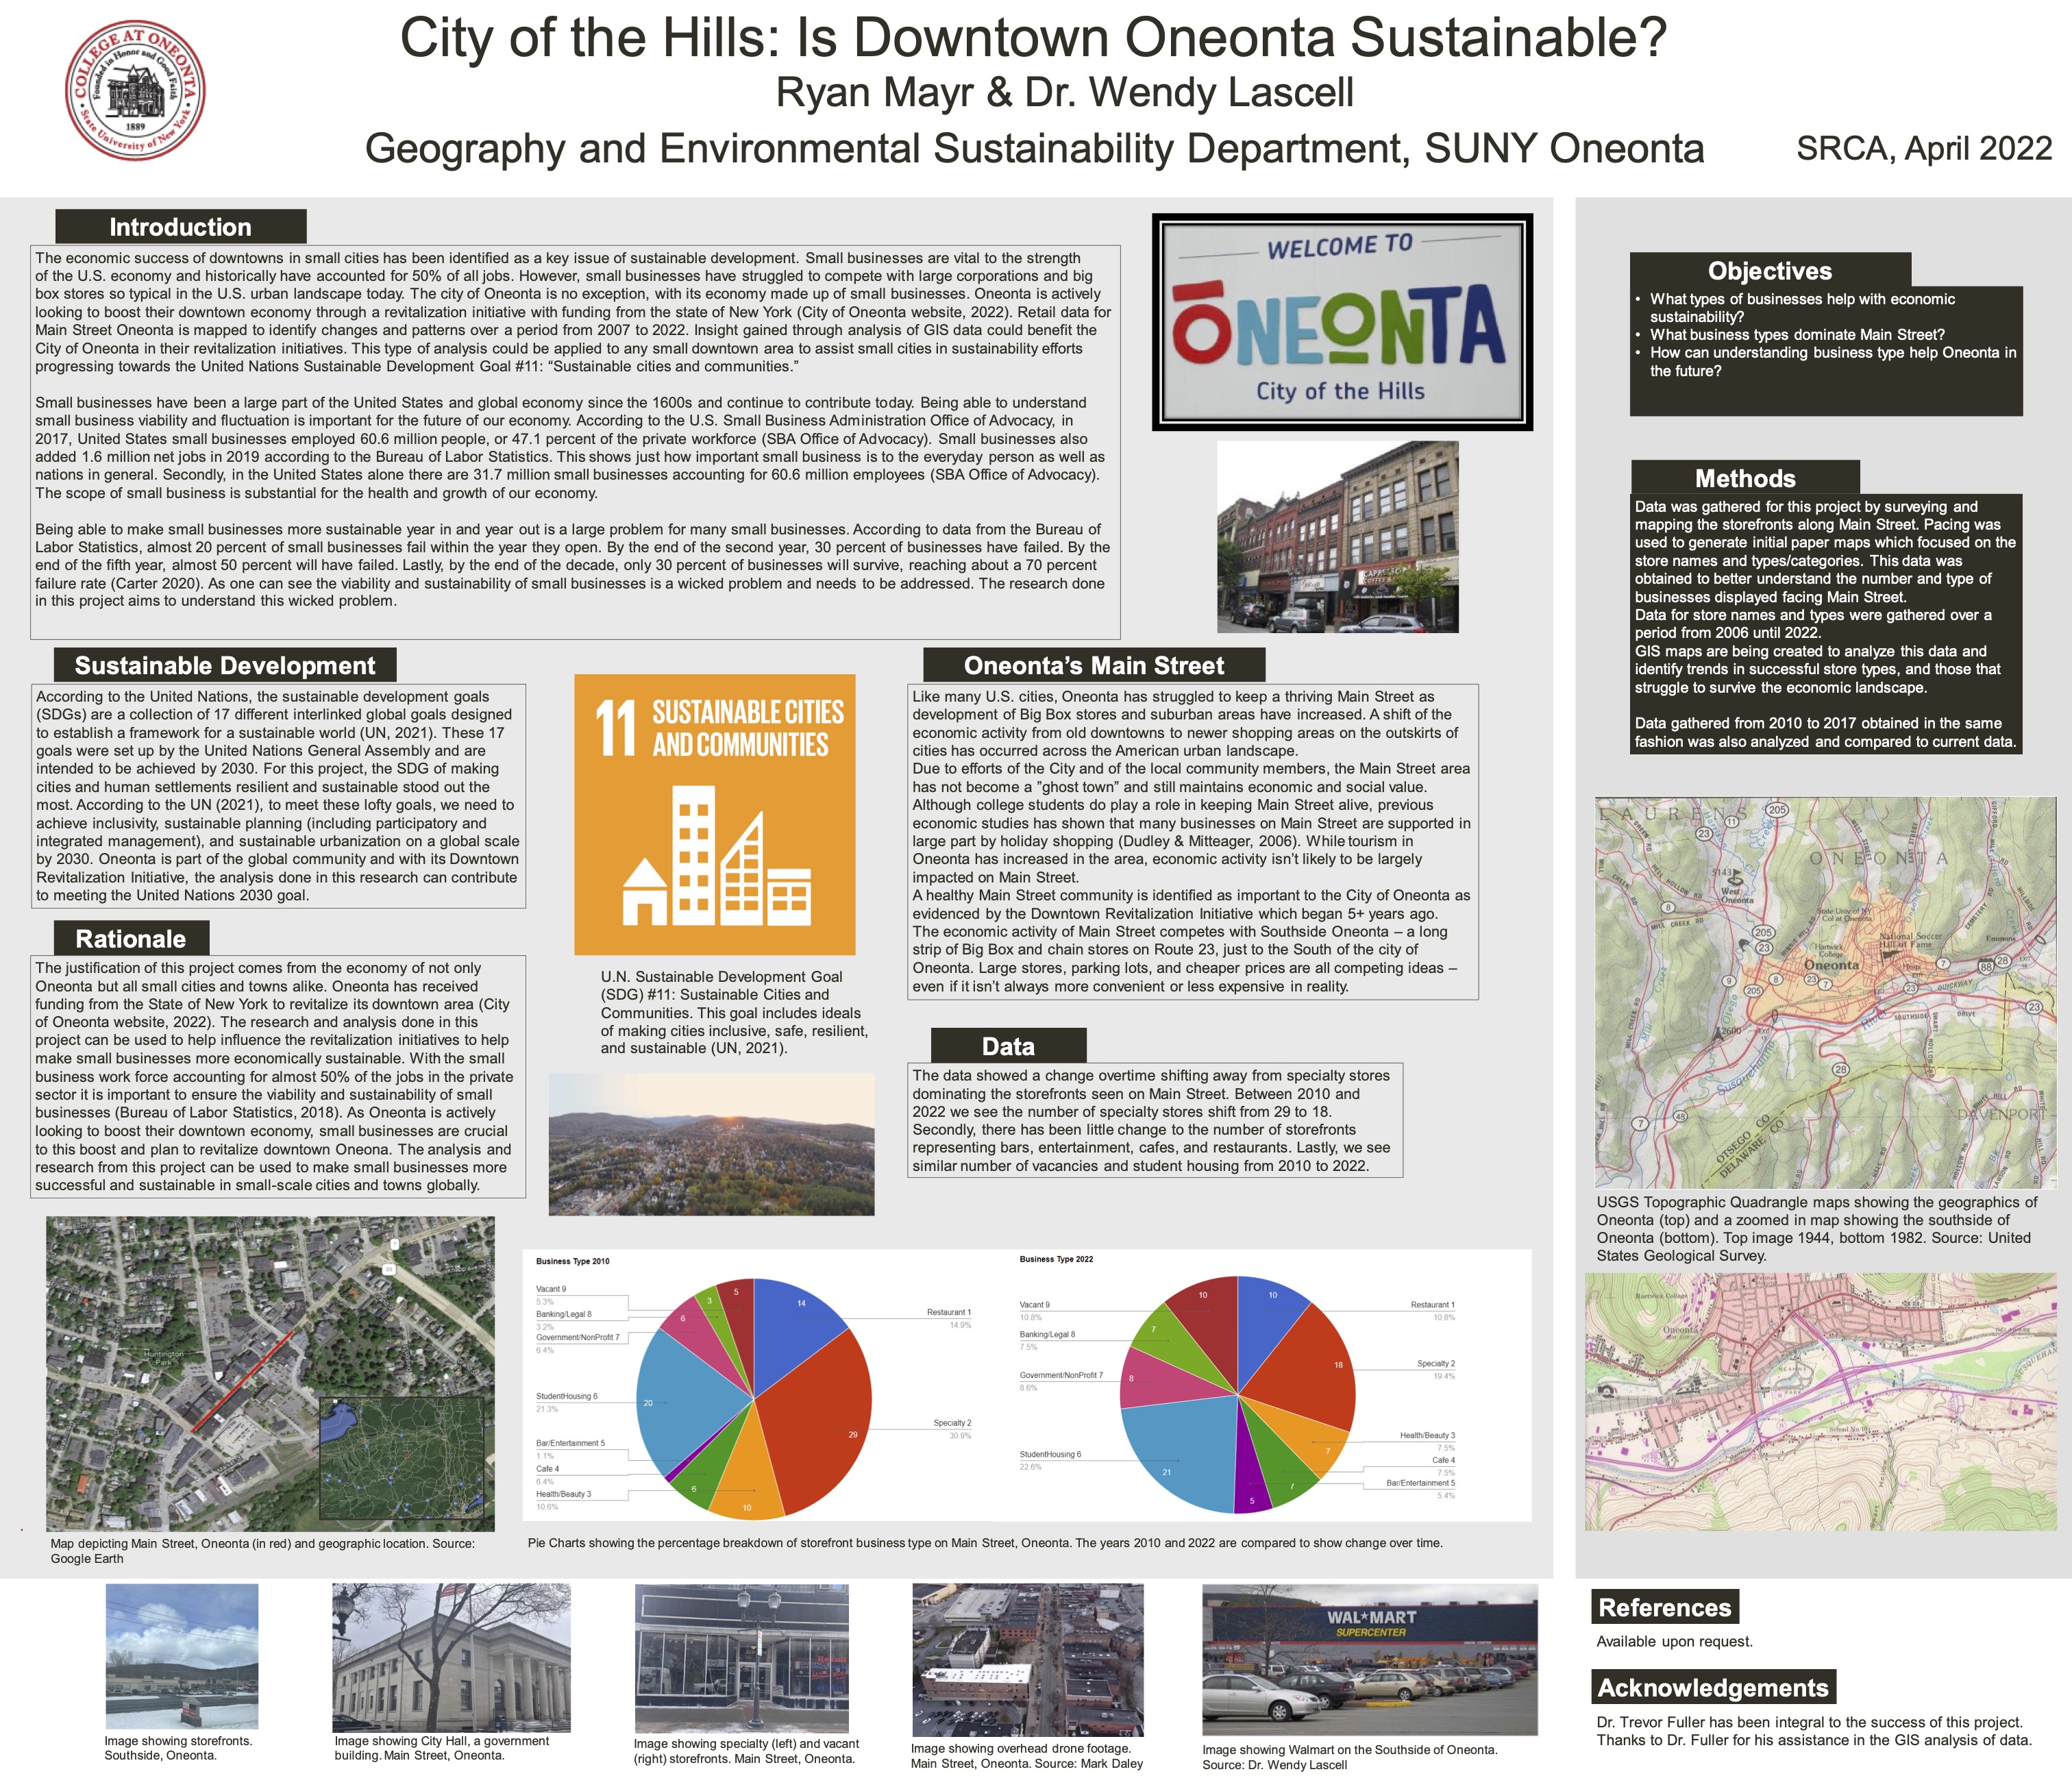Open the overhead drone footage photo
The height and width of the screenshot is (1776, 2072).
pyautogui.click(x=1028, y=1660)
